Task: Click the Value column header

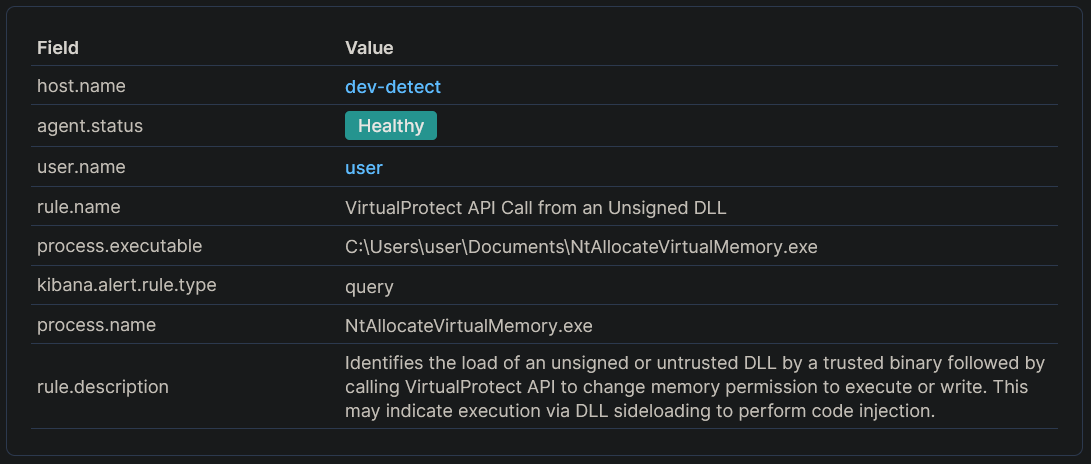Action: 369,48
